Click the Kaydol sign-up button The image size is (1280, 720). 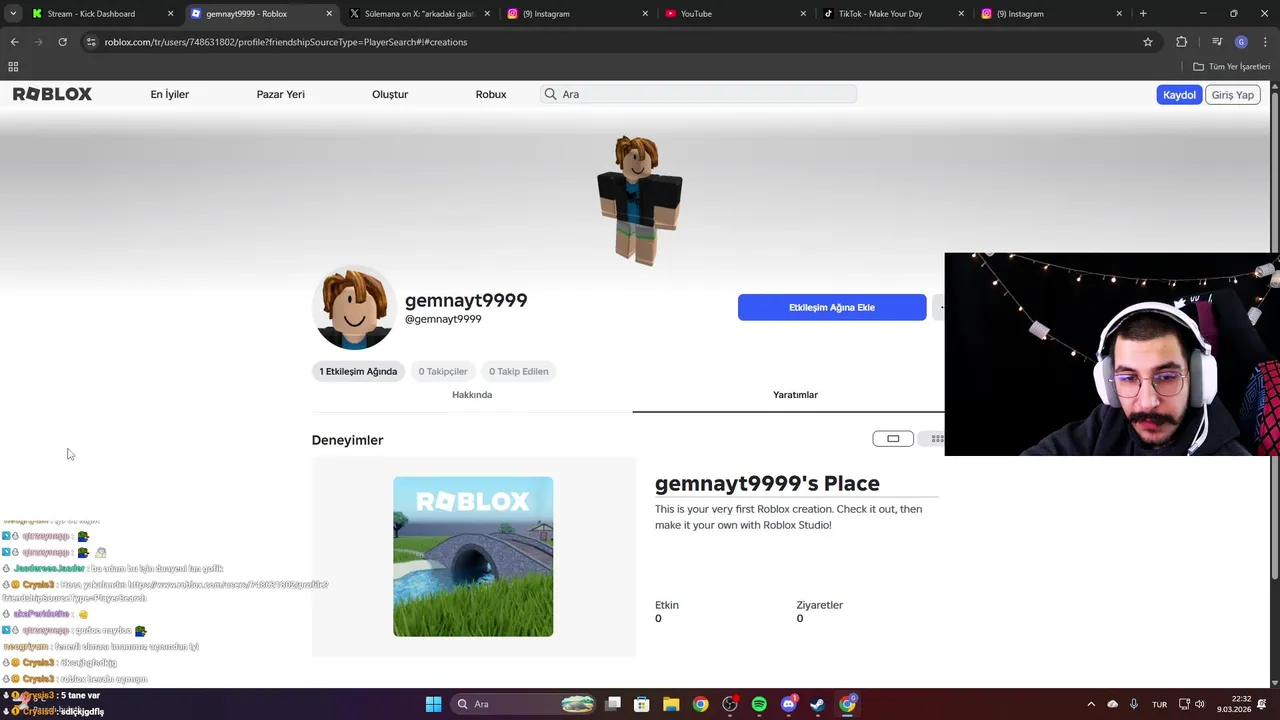click(1179, 95)
